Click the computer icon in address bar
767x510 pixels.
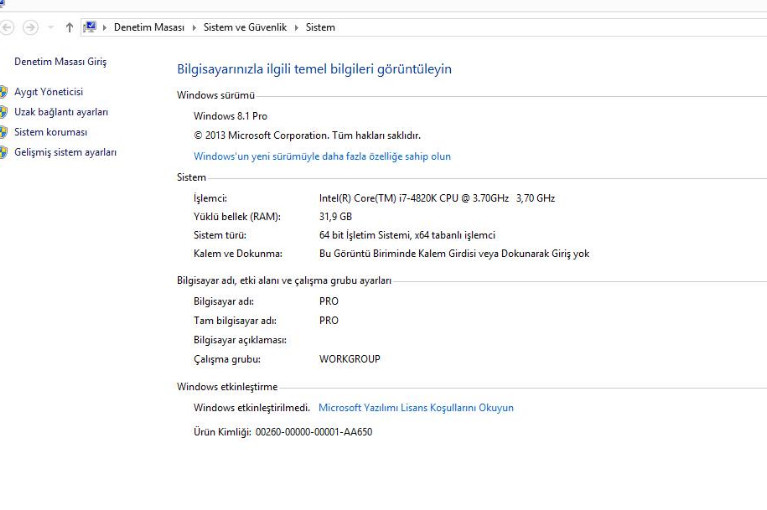pos(90,27)
